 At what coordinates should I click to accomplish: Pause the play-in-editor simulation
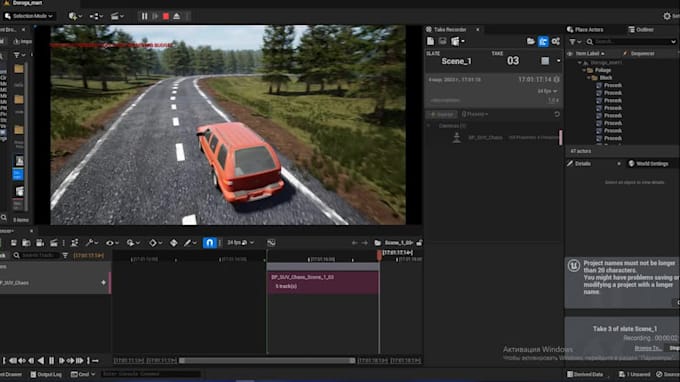[144, 16]
